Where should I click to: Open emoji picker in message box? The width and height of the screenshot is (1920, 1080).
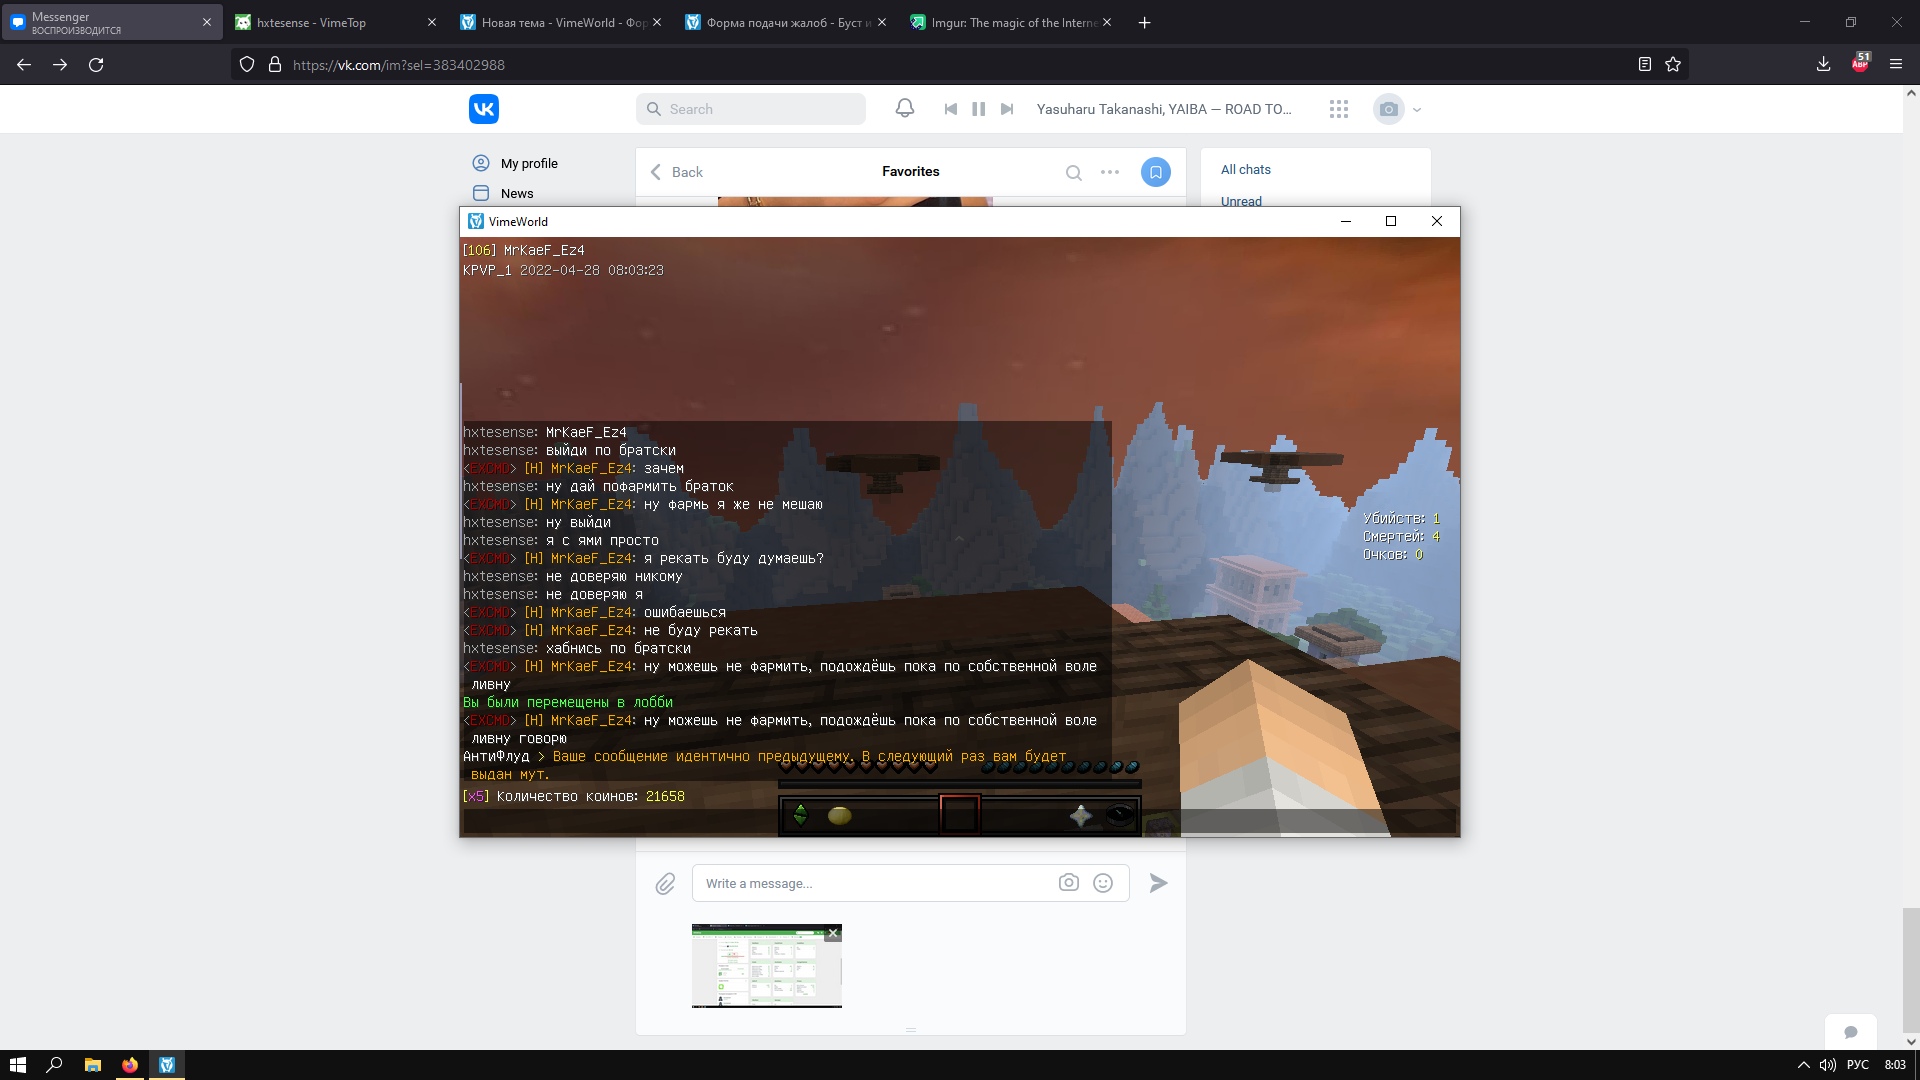[1103, 883]
